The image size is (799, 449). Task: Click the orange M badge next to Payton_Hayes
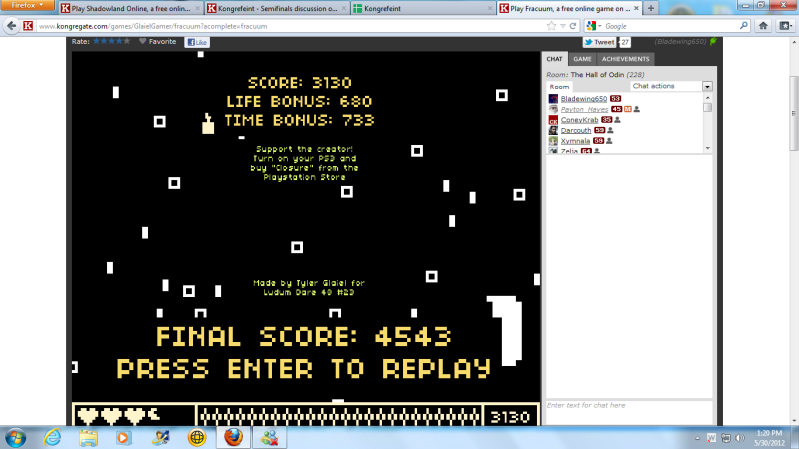pyautogui.click(x=628, y=109)
